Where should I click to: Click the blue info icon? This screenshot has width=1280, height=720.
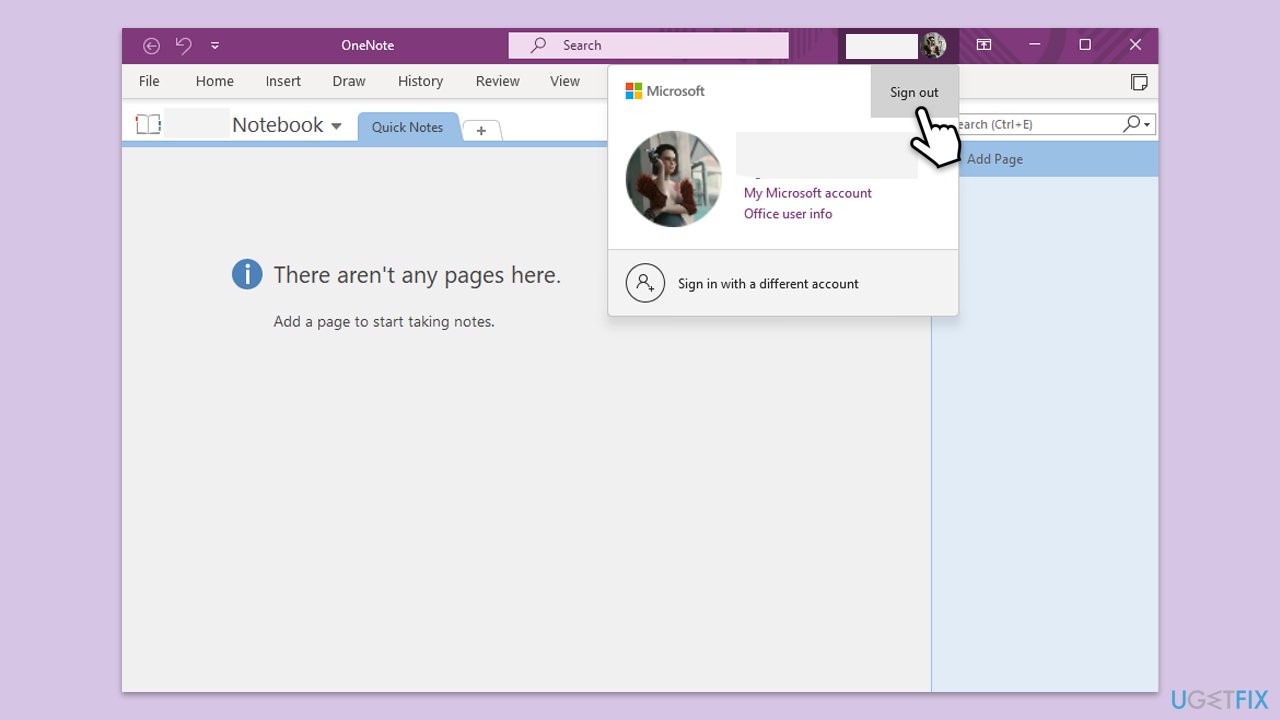(x=247, y=274)
